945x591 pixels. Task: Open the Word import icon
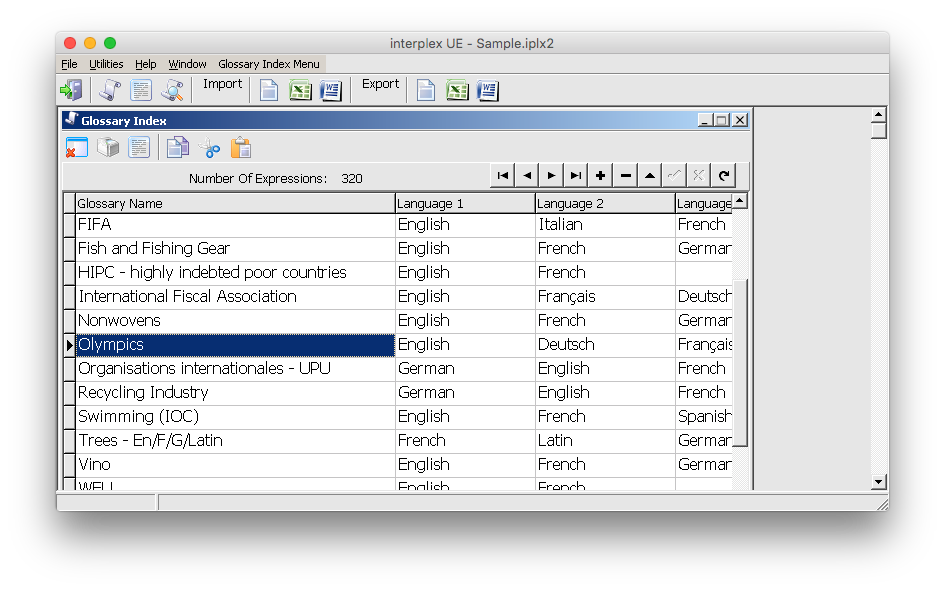(333, 90)
